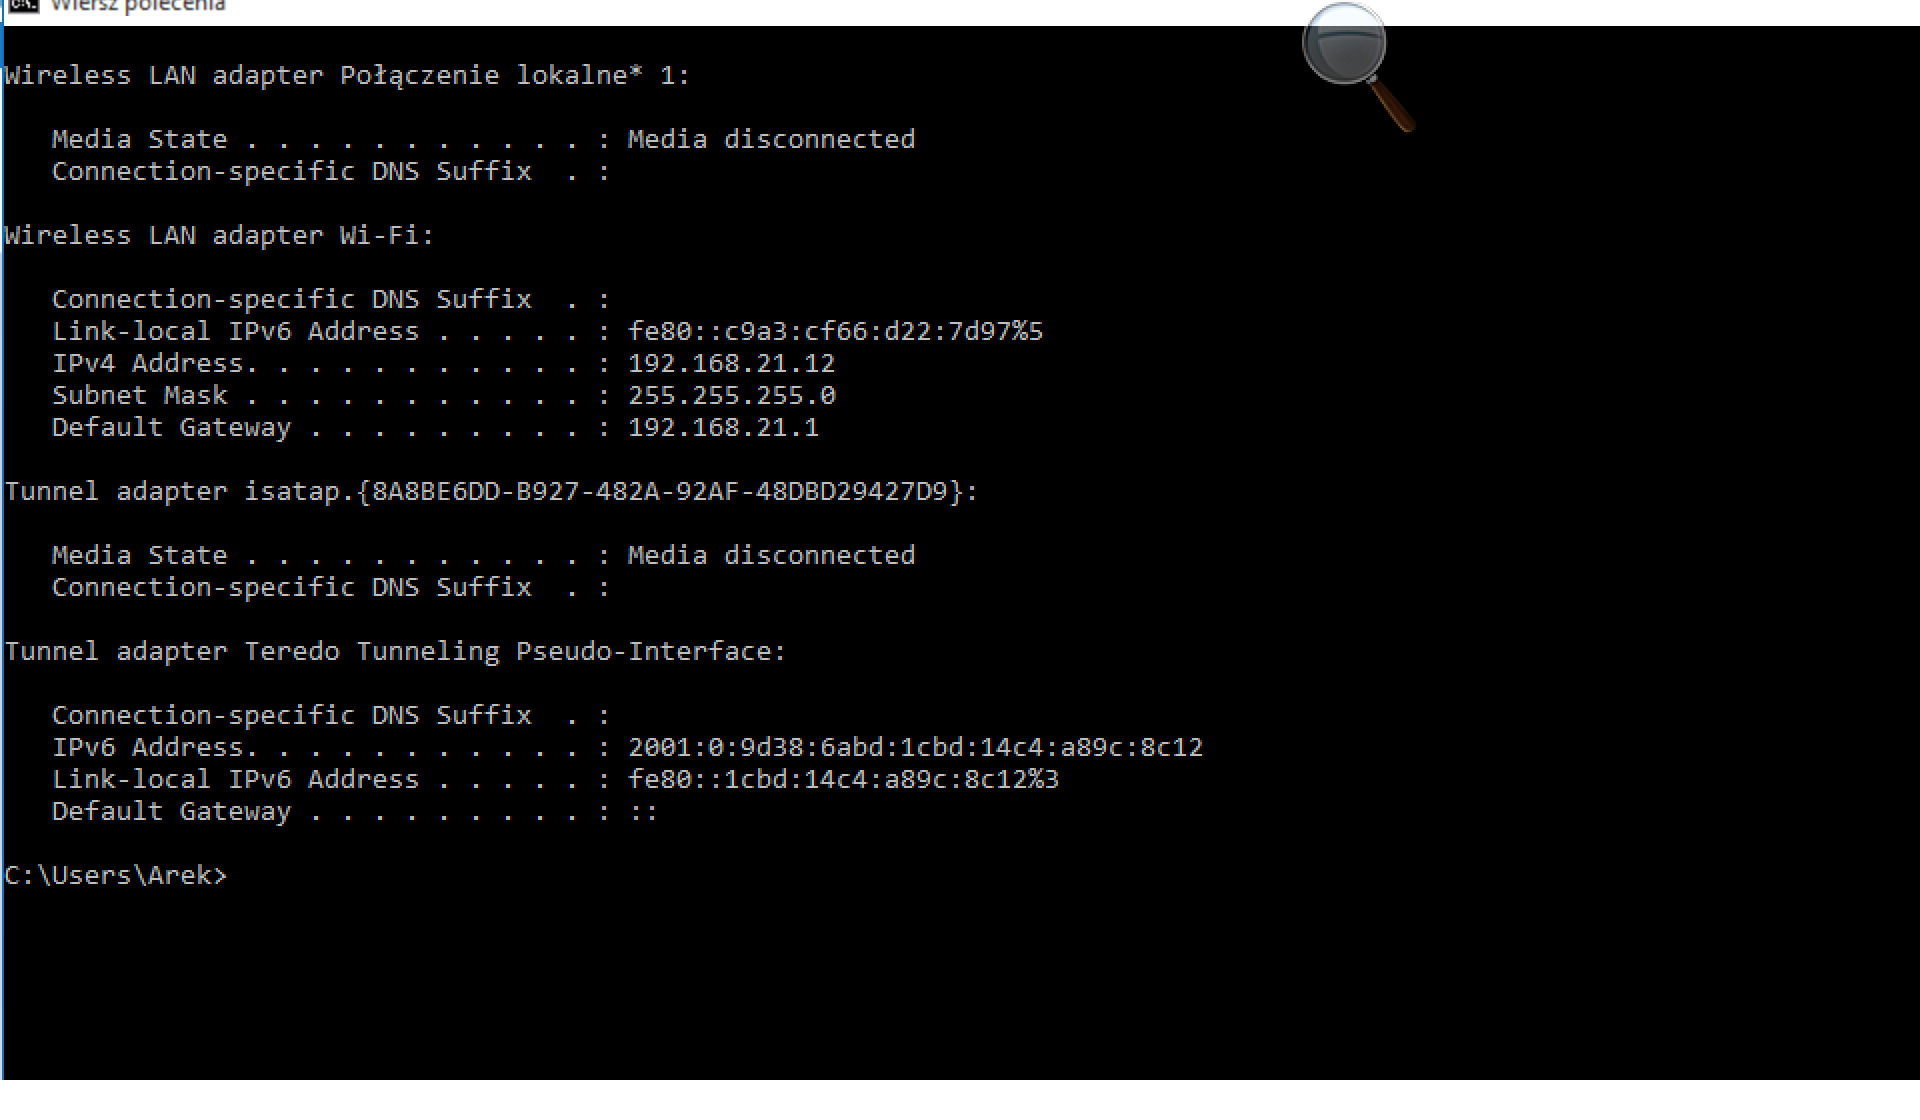Click the Command Prompt icon in title bar

pyautogui.click(x=22, y=5)
